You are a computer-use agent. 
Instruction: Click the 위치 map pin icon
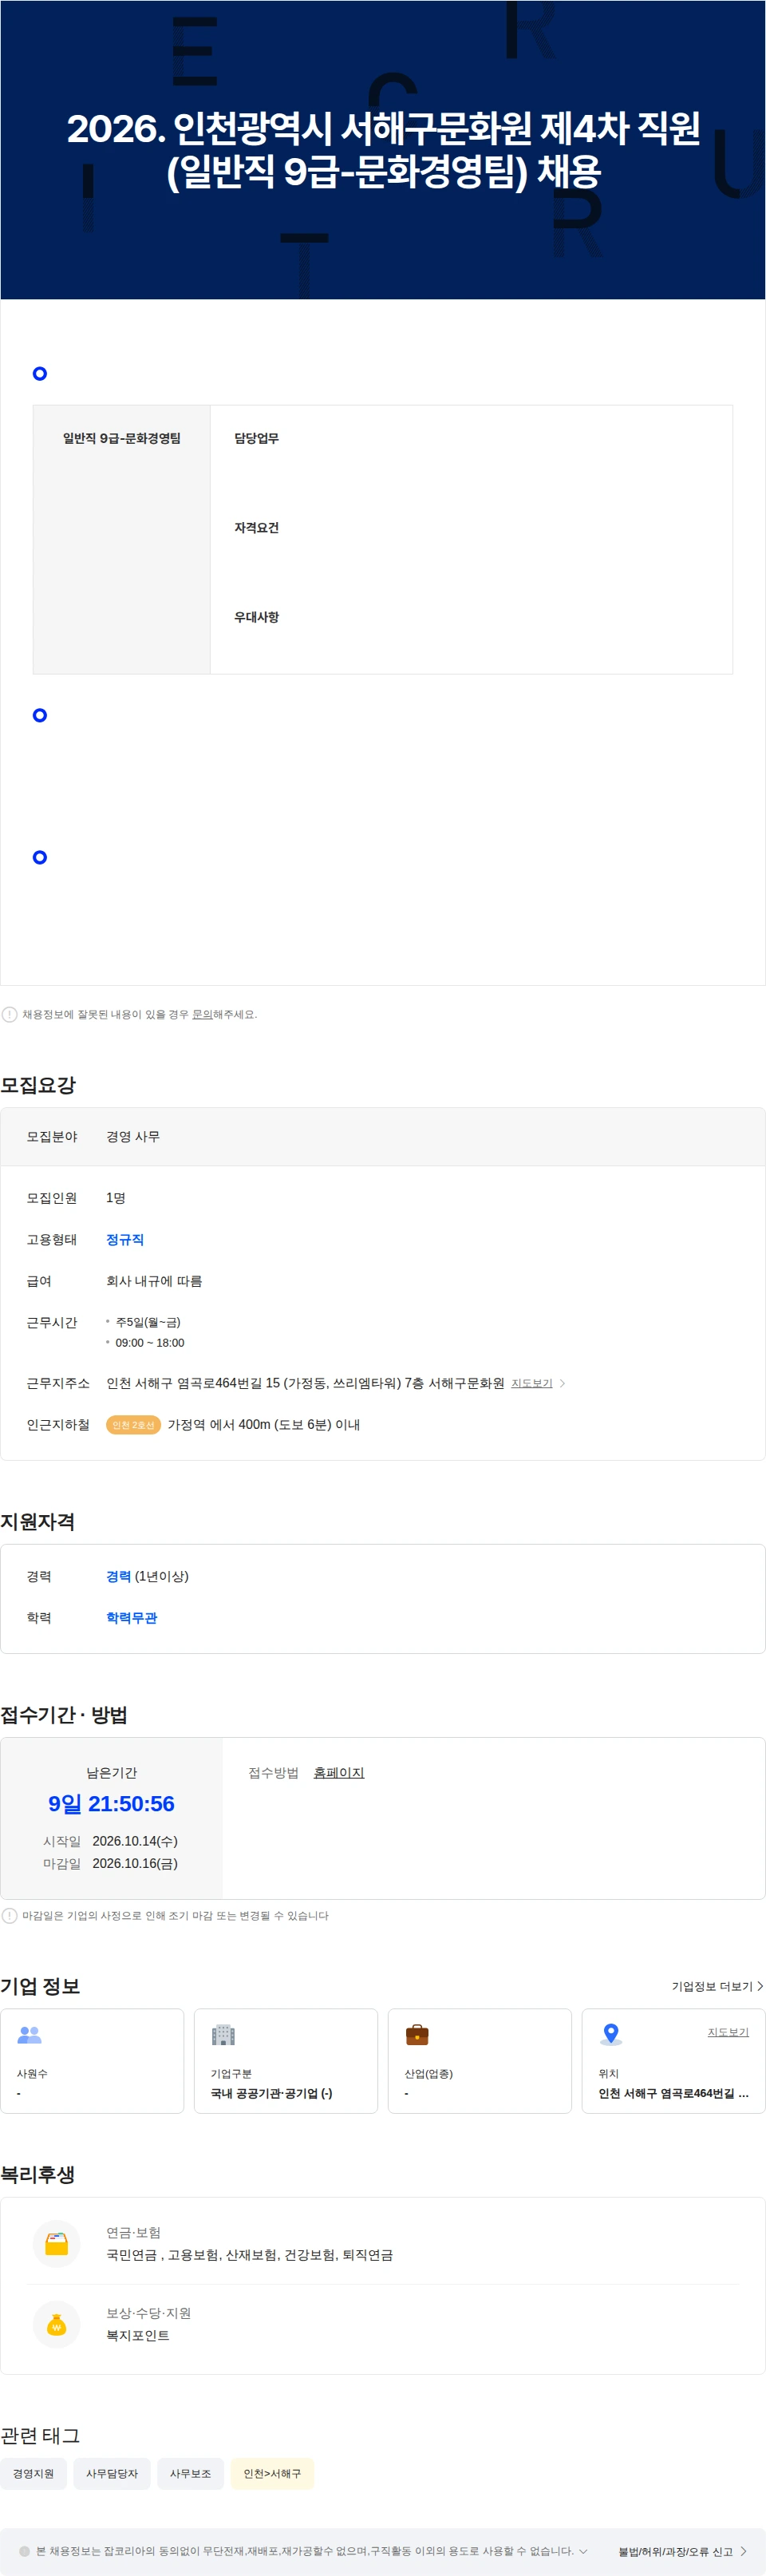[x=611, y=2034]
